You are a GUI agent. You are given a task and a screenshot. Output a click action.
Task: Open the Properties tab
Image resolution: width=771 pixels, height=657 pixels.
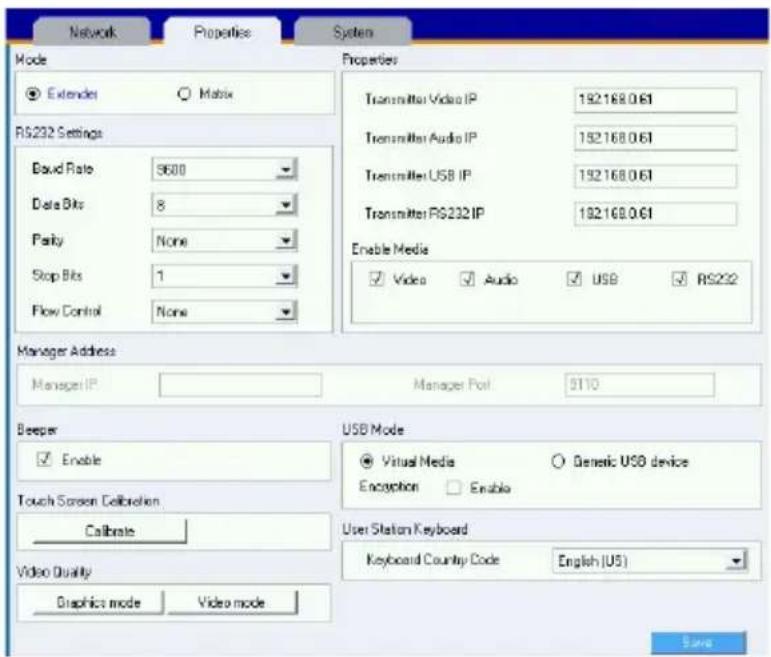click(x=222, y=32)
